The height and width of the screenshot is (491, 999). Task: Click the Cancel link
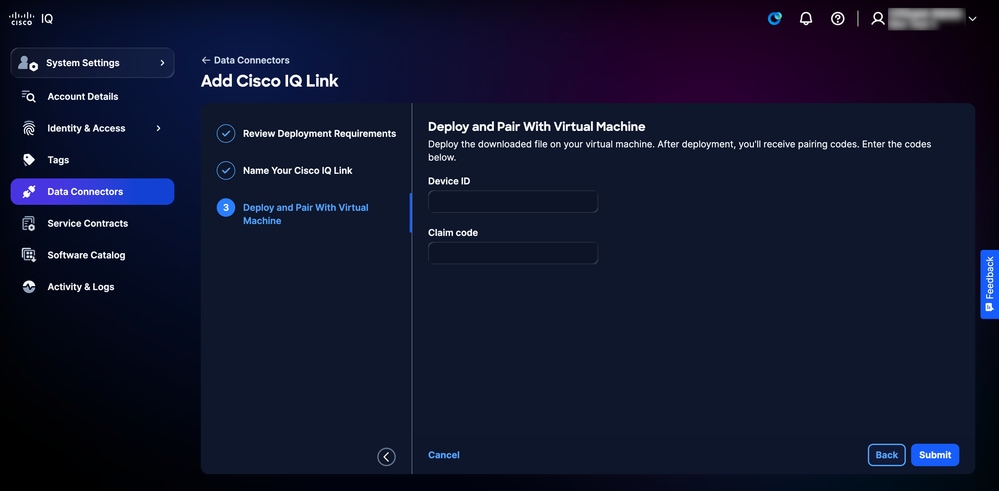pyautogui.click(x=443, y=455)
